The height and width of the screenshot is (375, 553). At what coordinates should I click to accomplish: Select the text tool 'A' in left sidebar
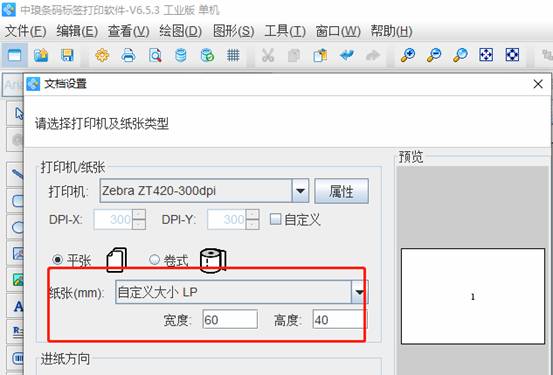click(x=18, y=306)
